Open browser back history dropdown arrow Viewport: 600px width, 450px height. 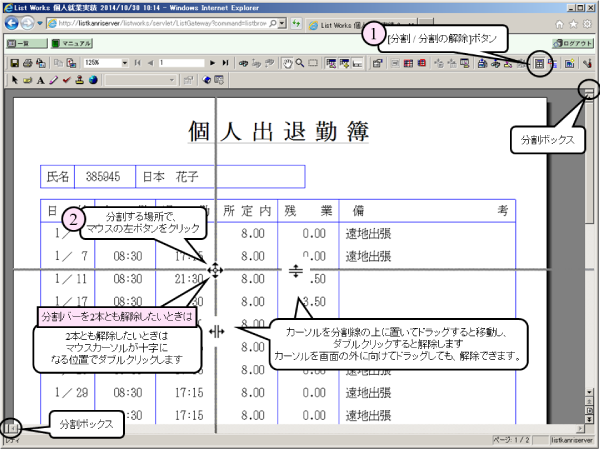coord(39,23)
